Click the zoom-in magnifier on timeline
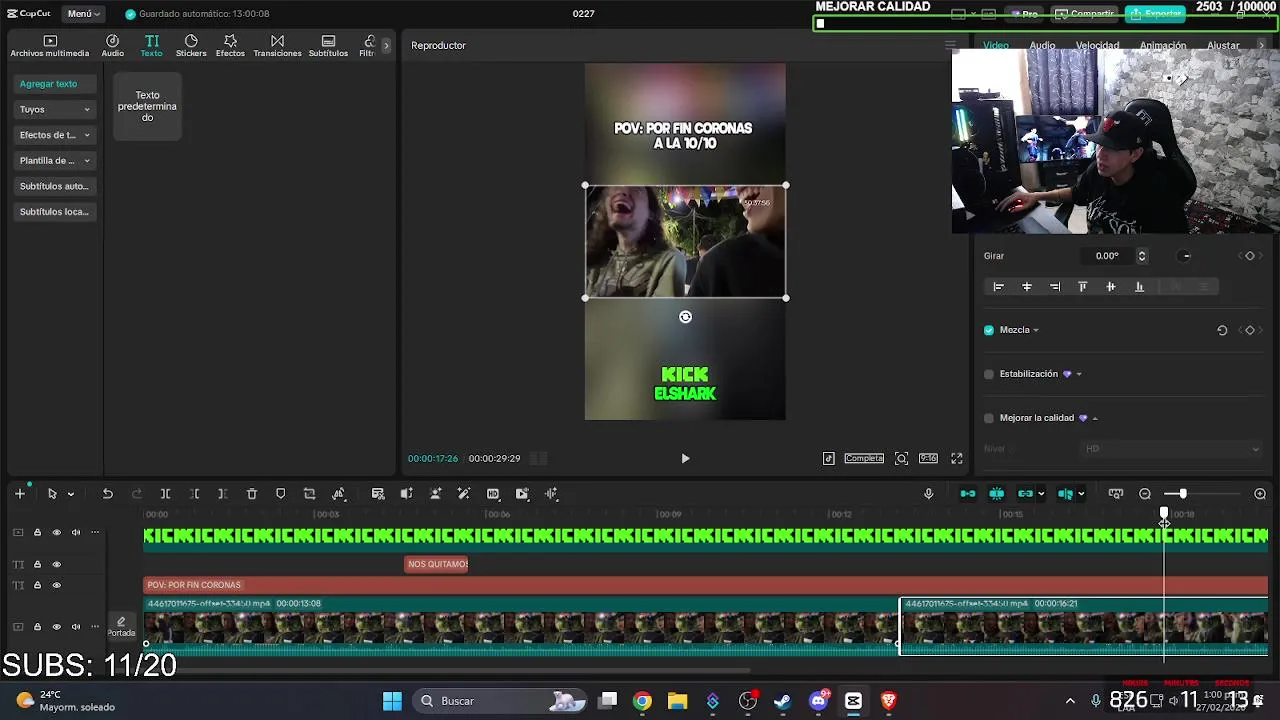This screenshot has width=1280, height=720. pyautogui.click(x=1260, y=494)
